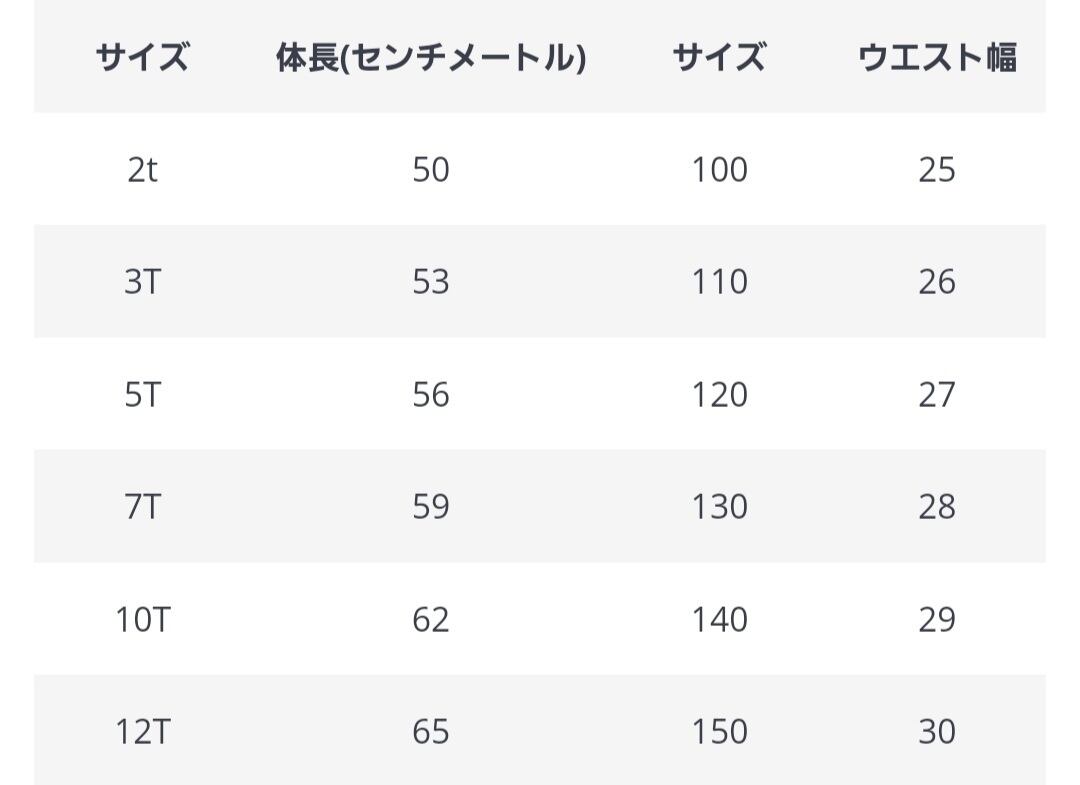Click the 体長(センチメートル) column header
The width and height of the screenshot is (1080, 785).
[431, 58]
